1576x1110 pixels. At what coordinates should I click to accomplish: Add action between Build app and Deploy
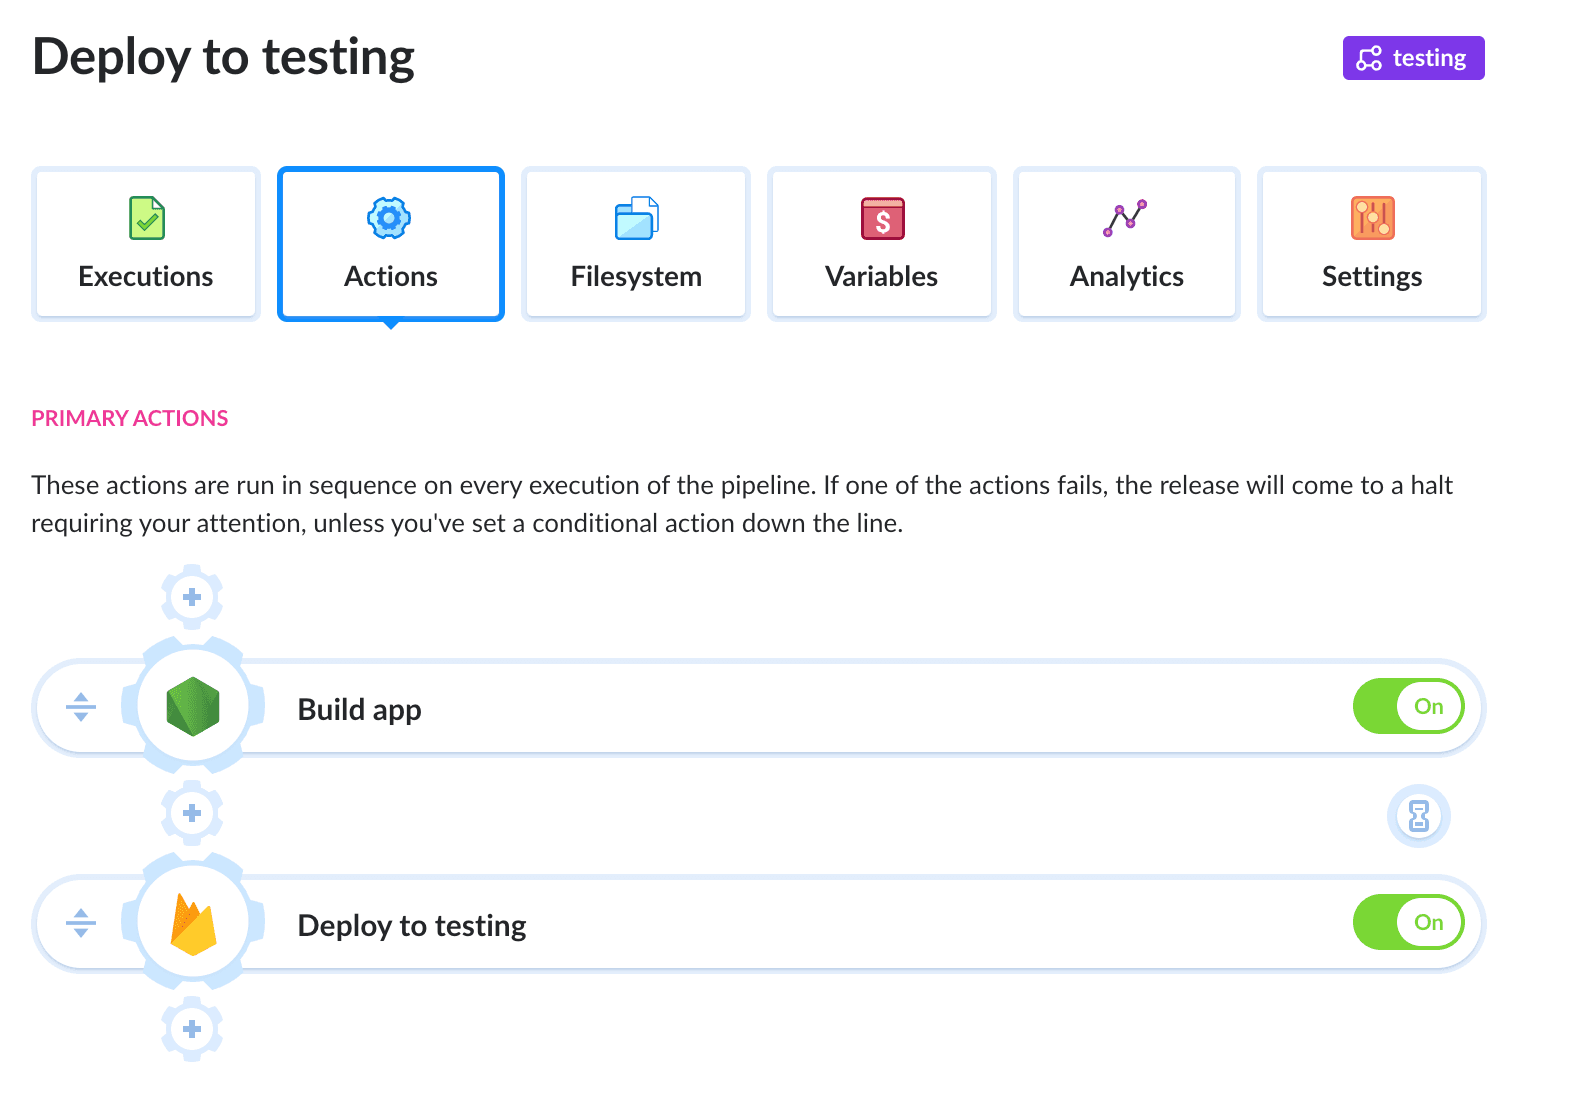(x=192, y=813)
